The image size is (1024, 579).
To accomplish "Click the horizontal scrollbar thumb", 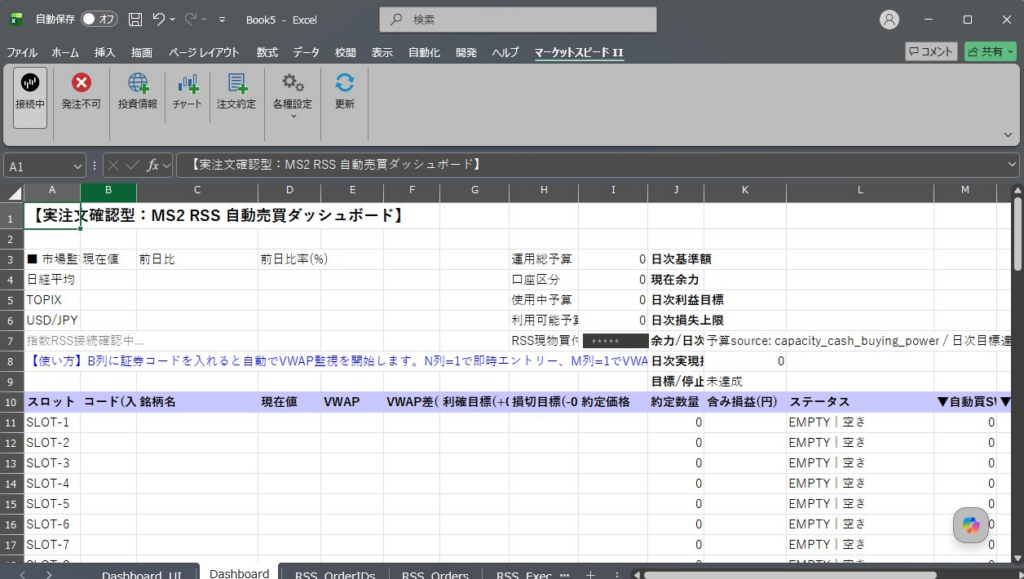I will pos(790,575).
